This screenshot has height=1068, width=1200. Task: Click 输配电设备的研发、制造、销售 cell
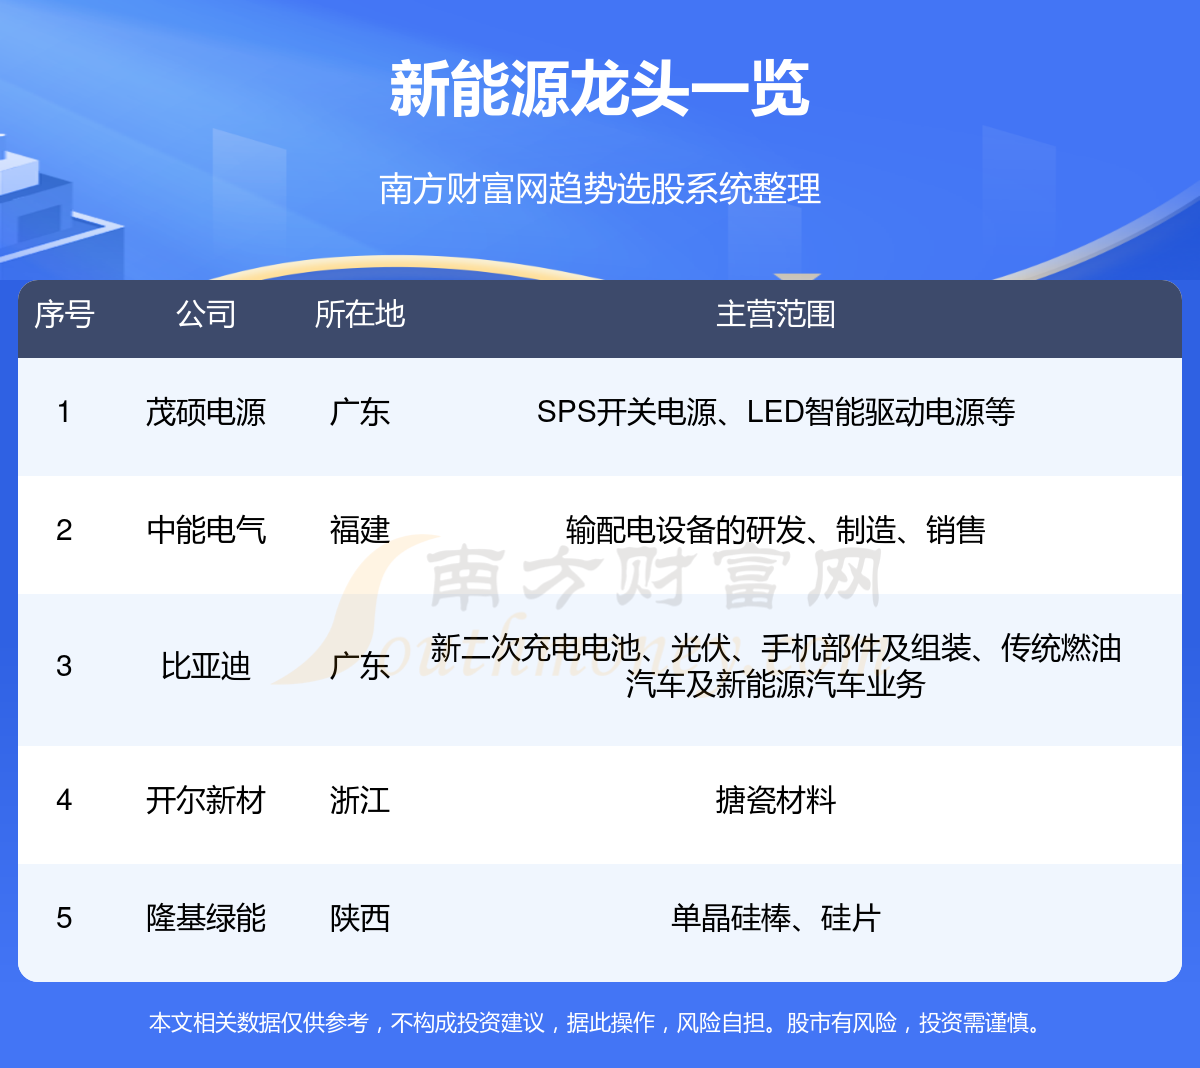(776, 529)
